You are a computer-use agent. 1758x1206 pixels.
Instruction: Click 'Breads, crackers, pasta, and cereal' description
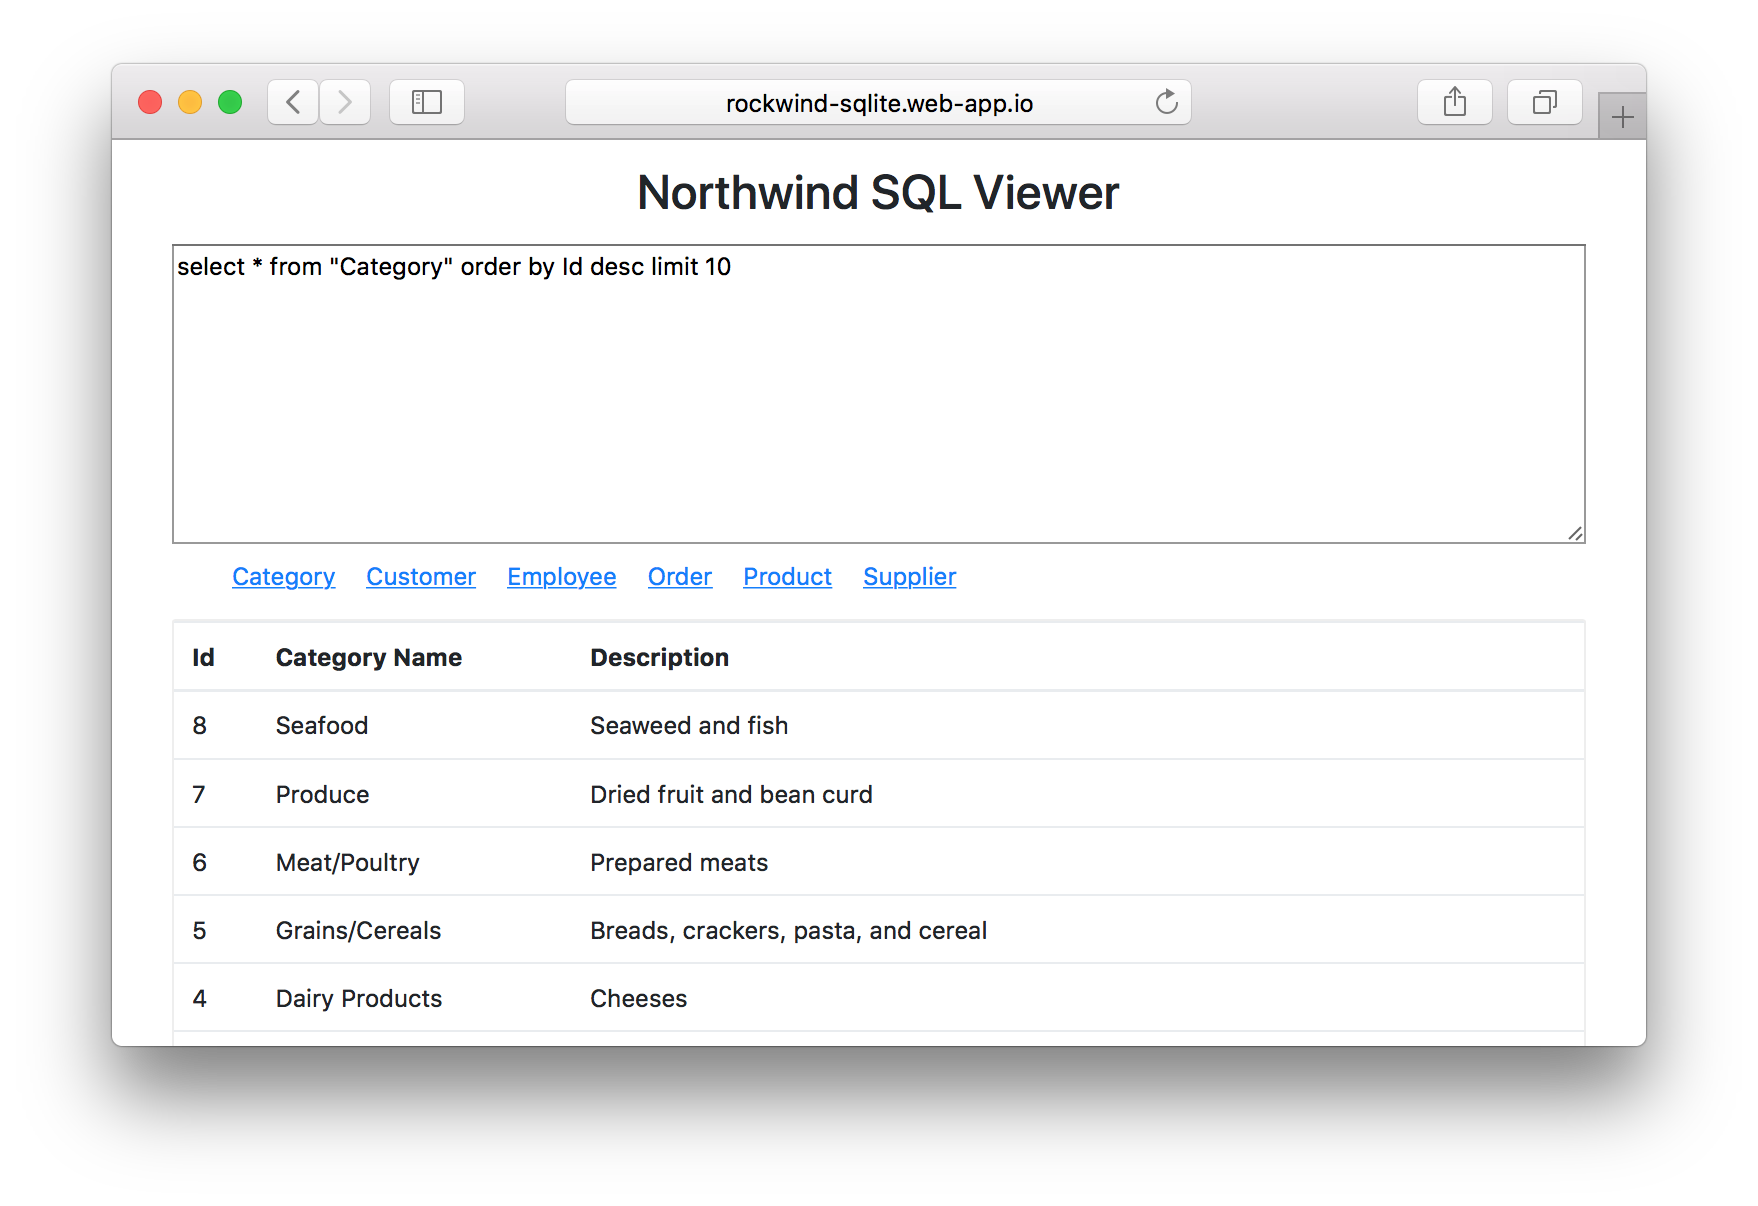click(789, 930)
